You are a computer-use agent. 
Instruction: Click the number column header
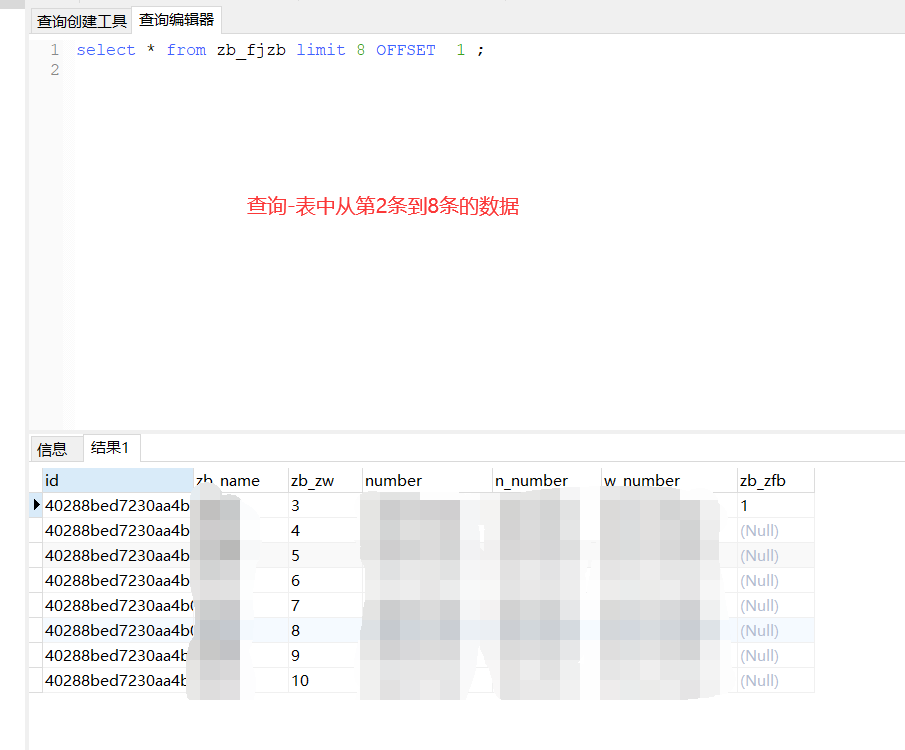click(x=427, y=480)
